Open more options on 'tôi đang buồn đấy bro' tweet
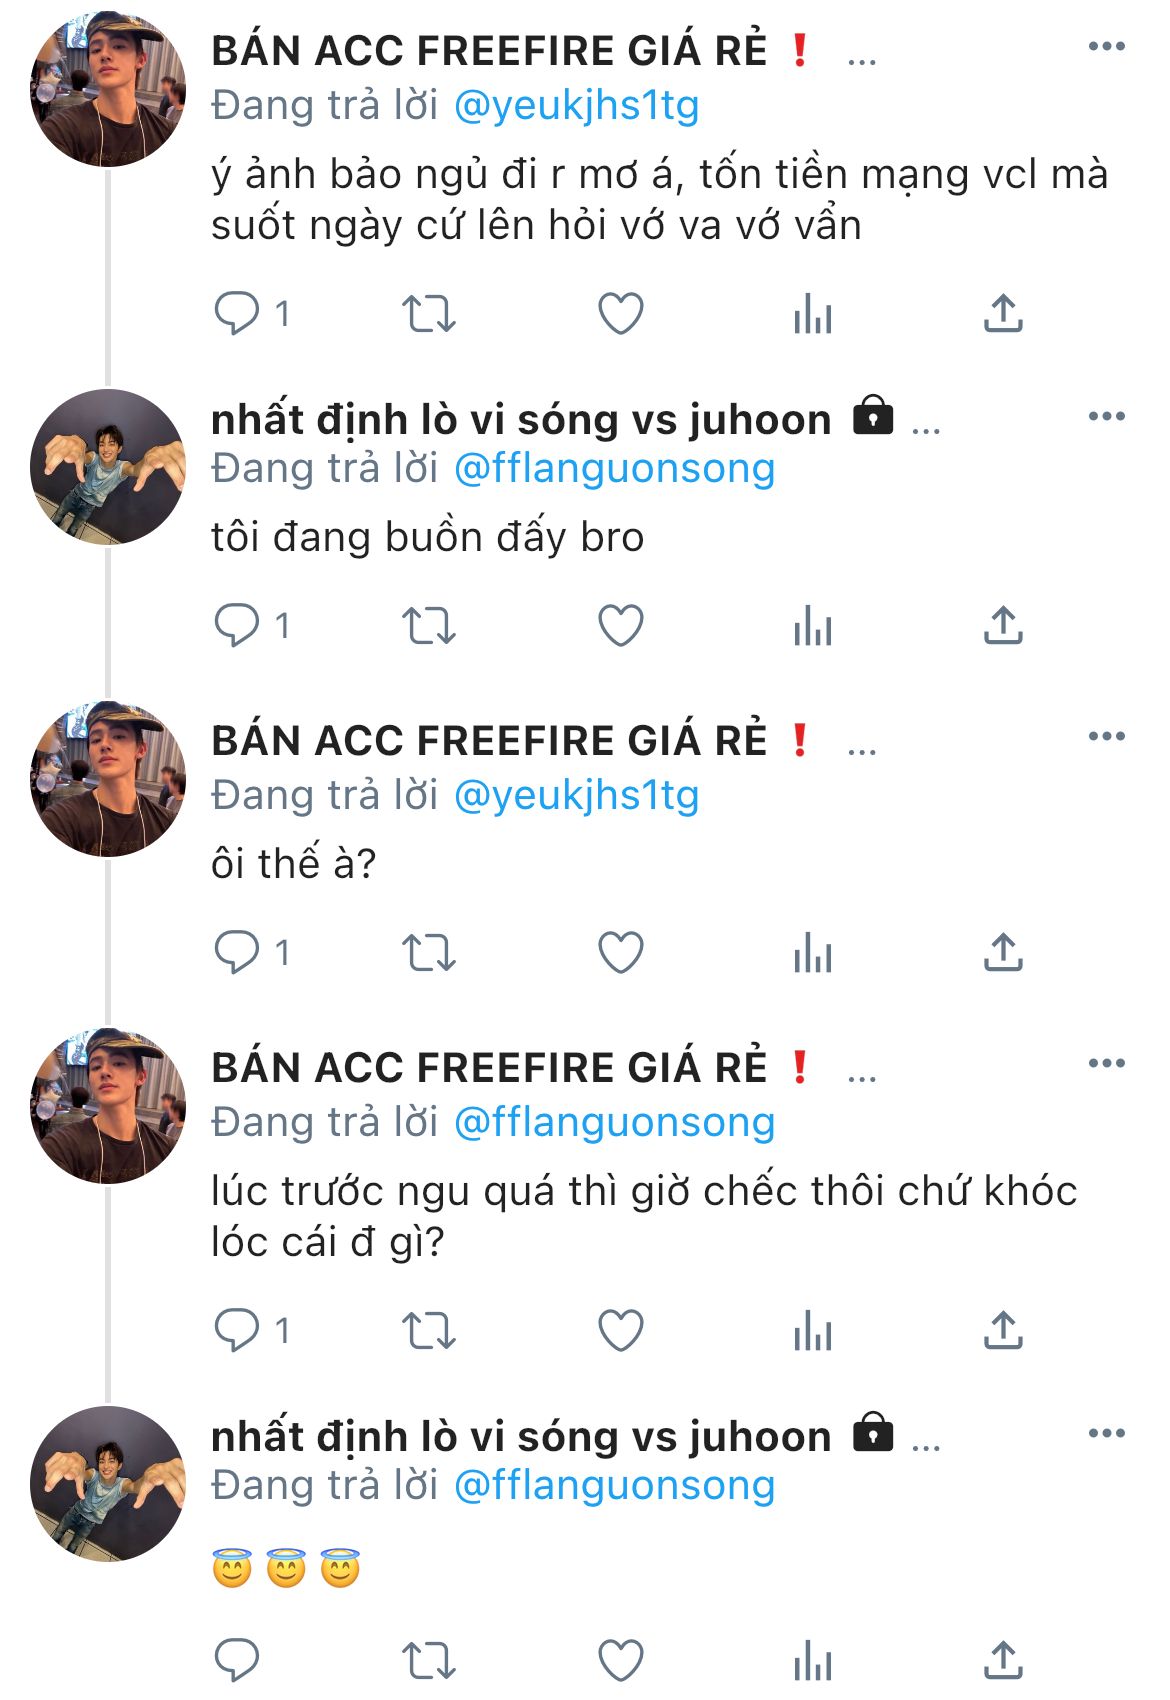The width and height of the screenshot is (1170, 1700). click(x=1106, y=416)
